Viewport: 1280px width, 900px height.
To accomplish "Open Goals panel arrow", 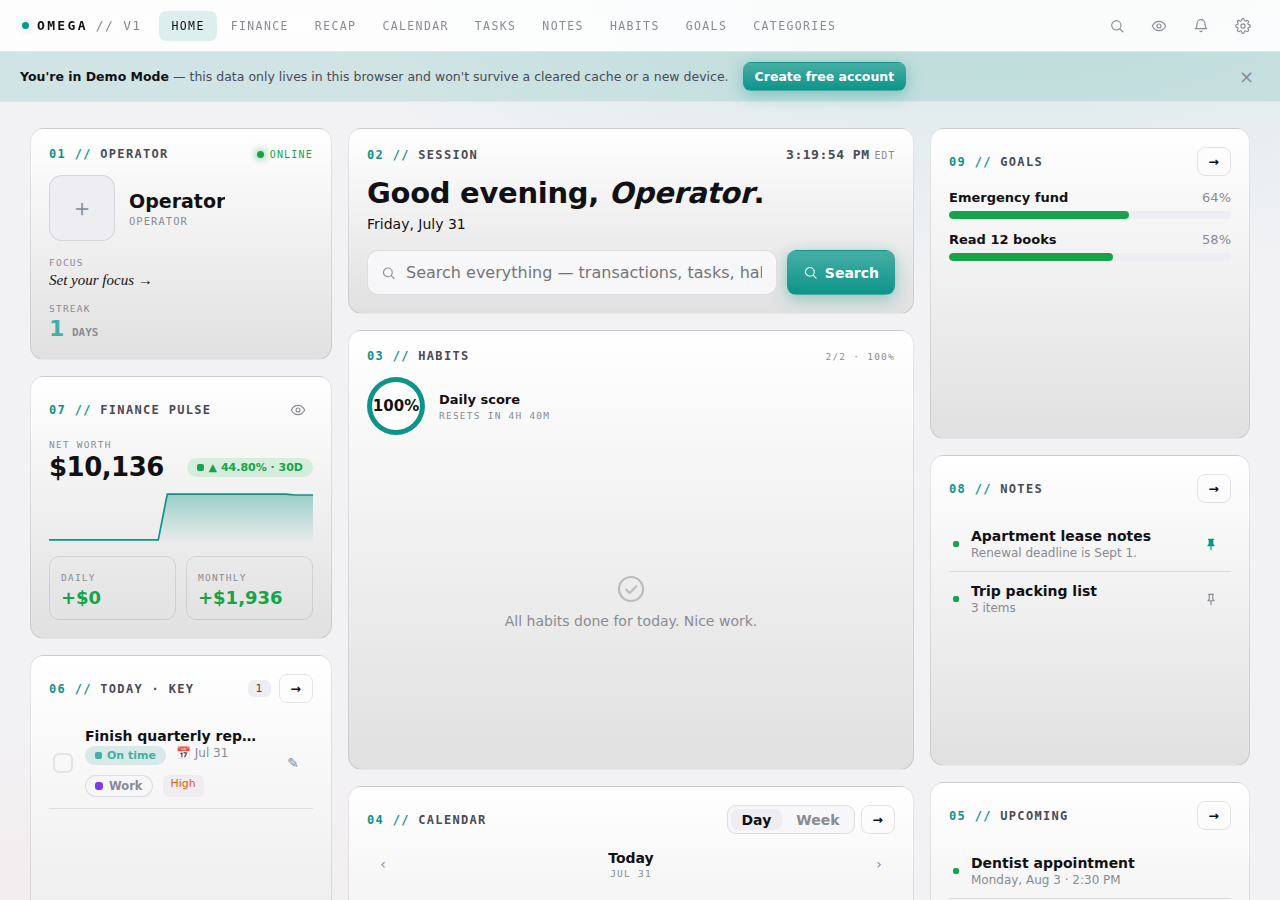I will [x=1214, y=162].
